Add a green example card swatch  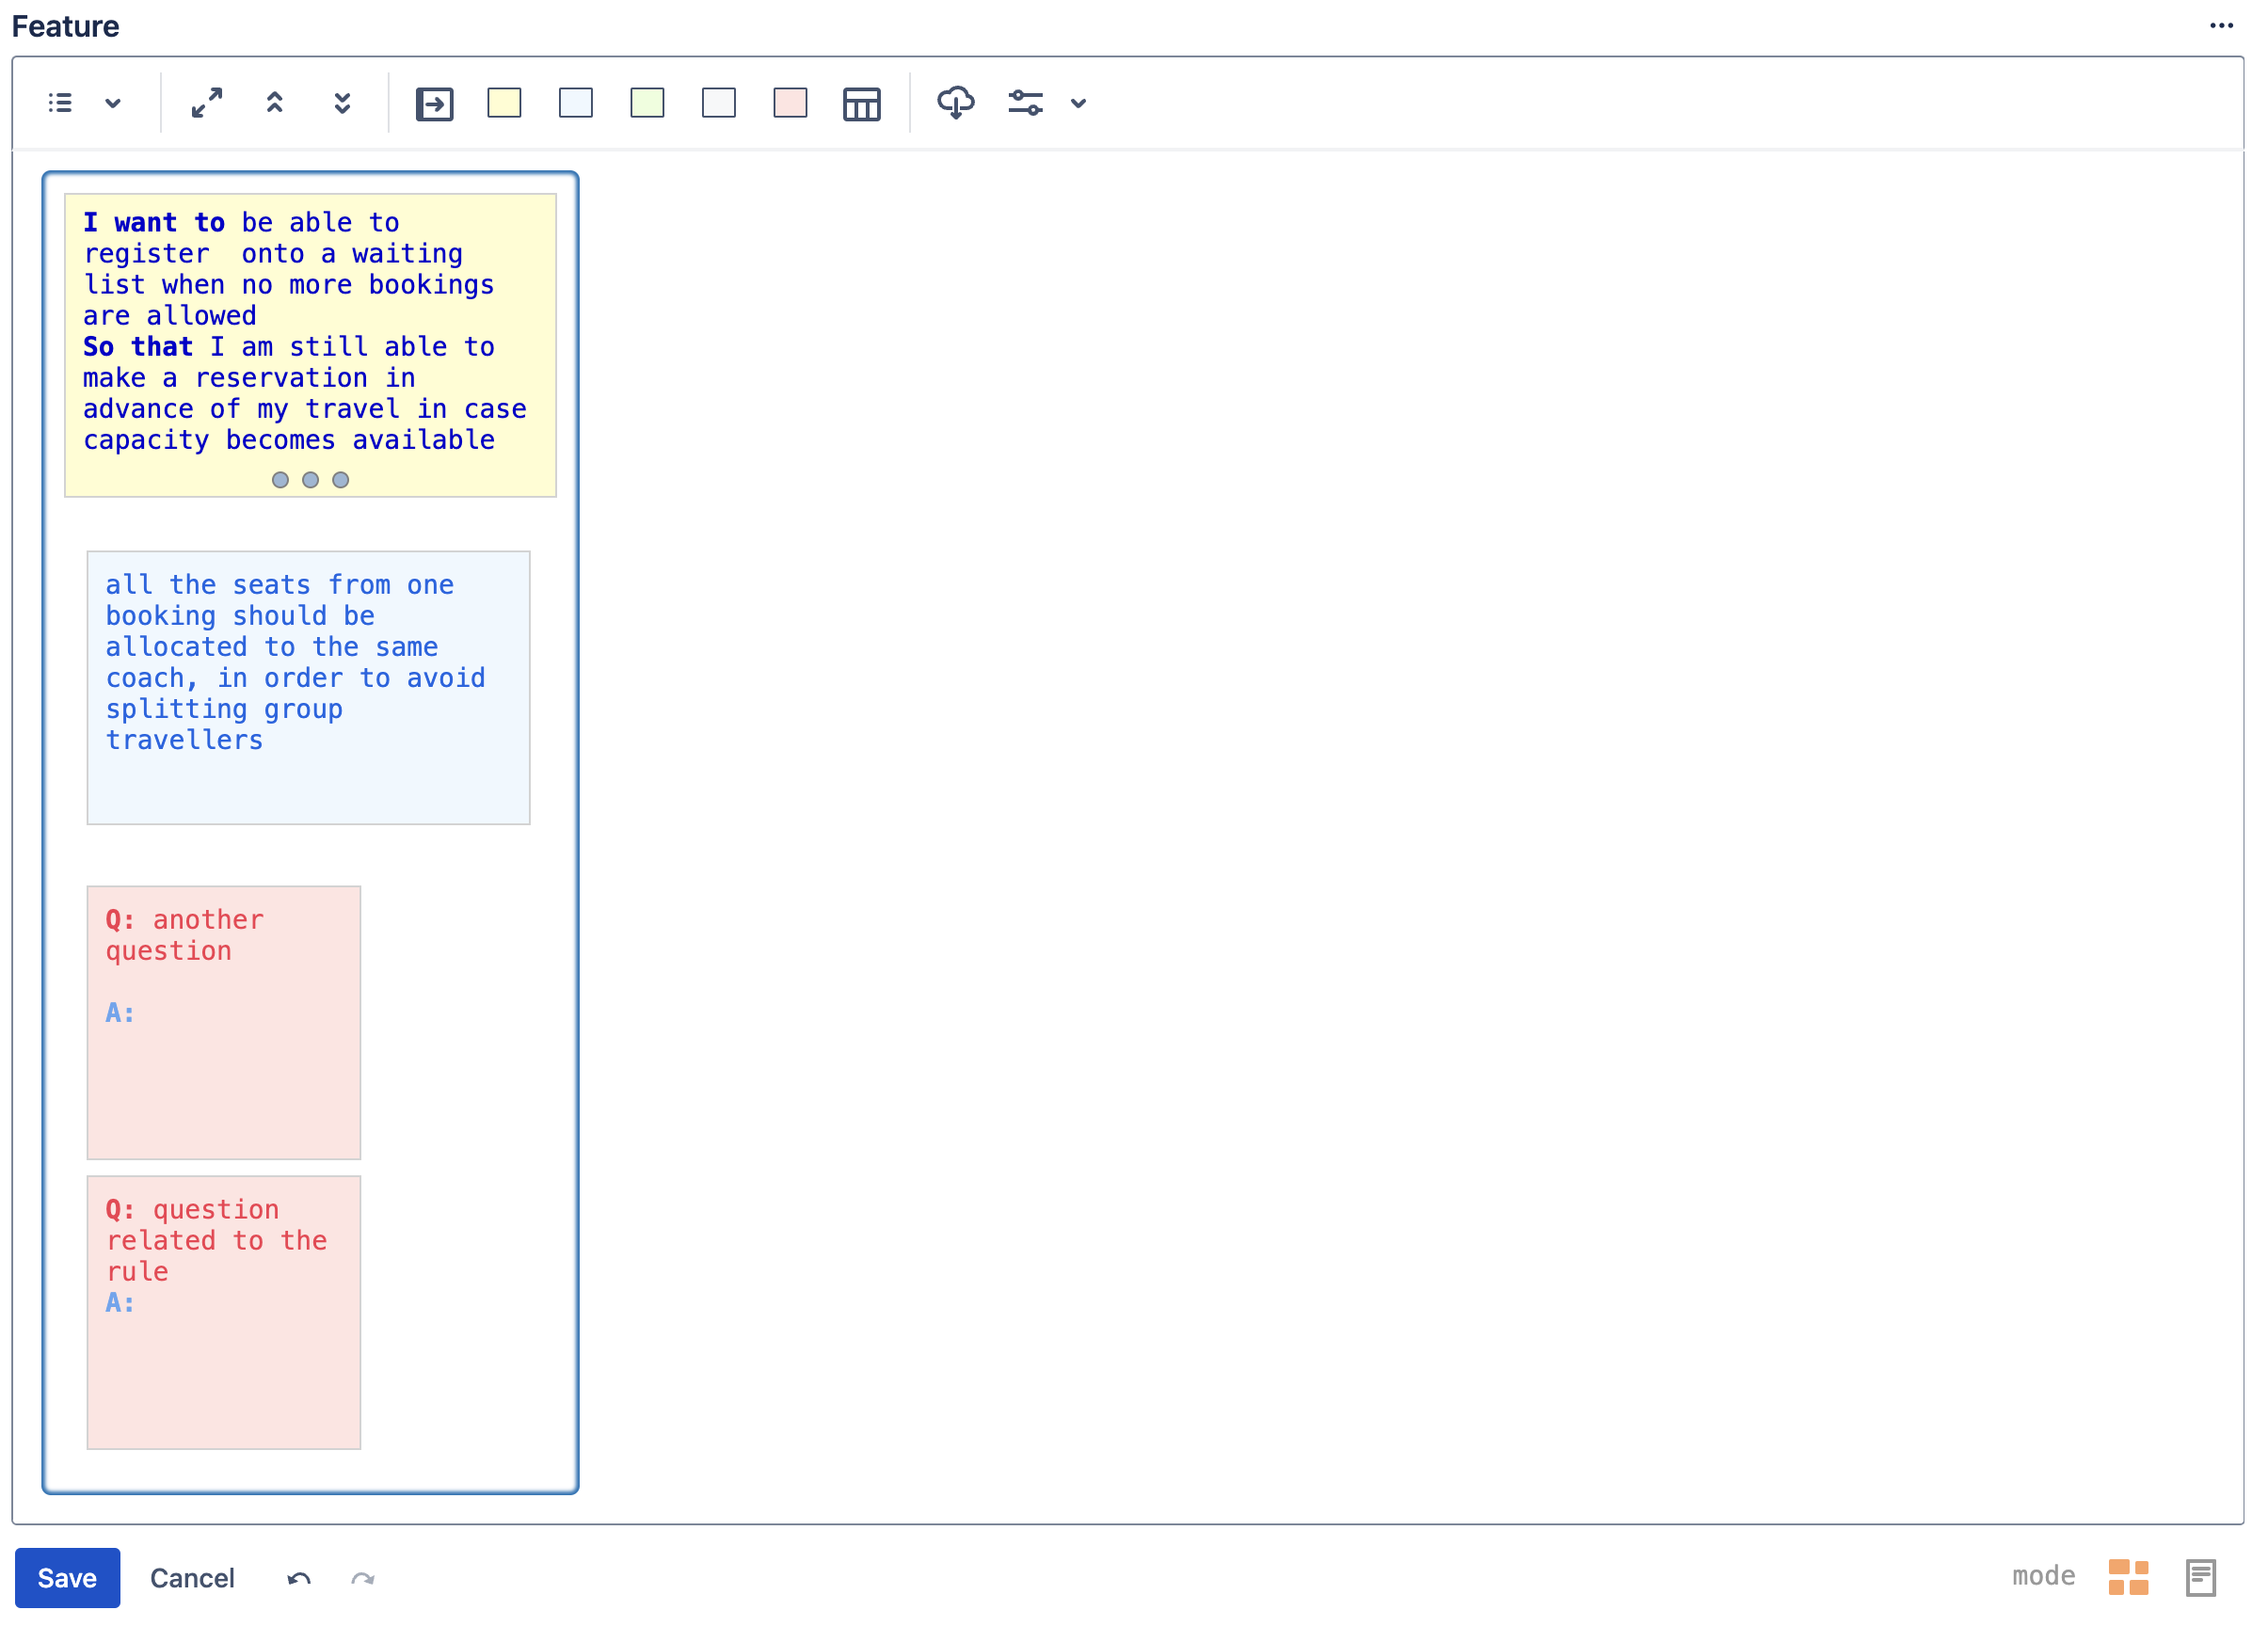coord(648,103)
